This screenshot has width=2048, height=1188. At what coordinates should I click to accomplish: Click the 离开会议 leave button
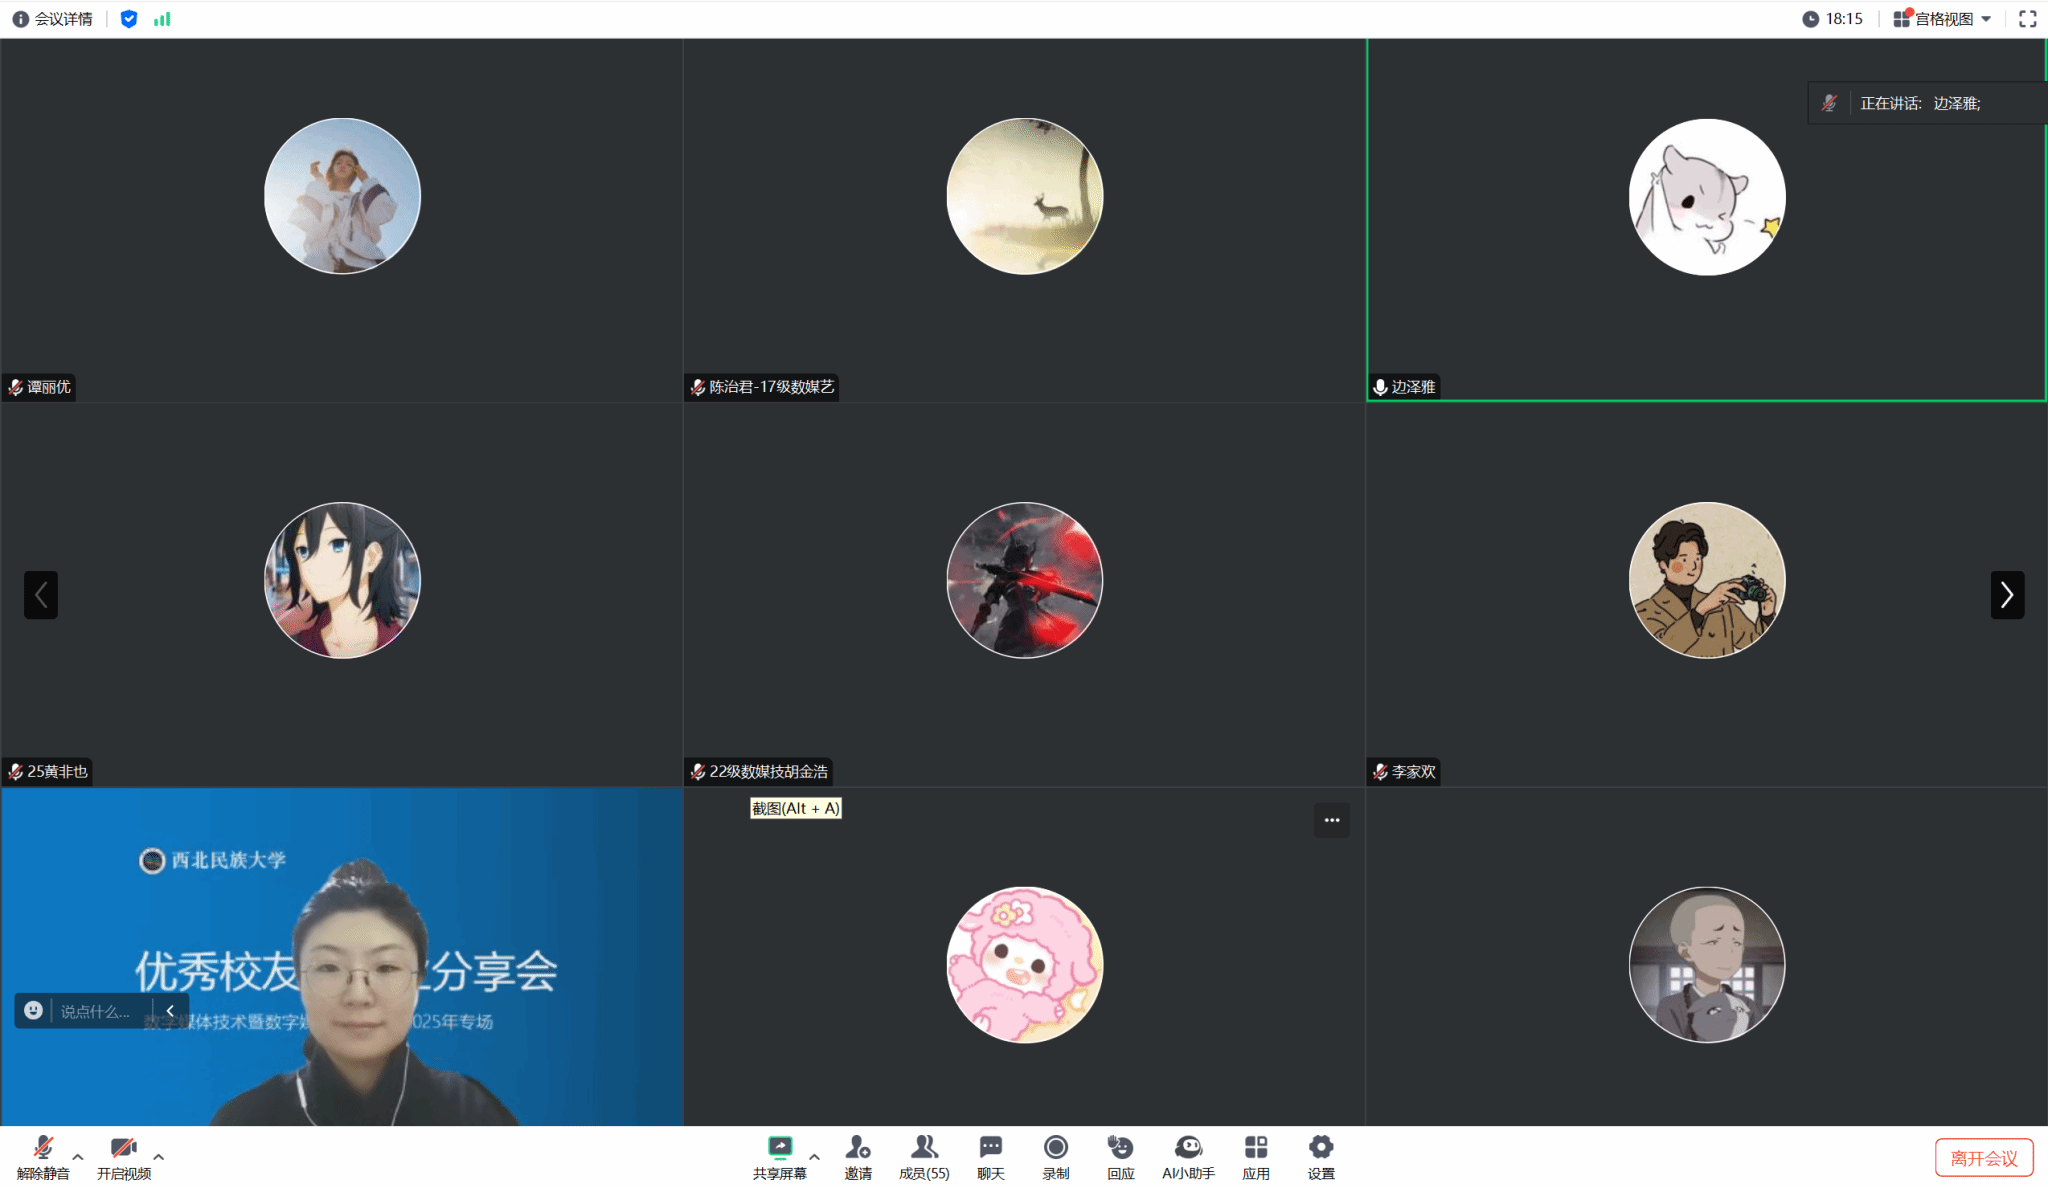1983,1158
